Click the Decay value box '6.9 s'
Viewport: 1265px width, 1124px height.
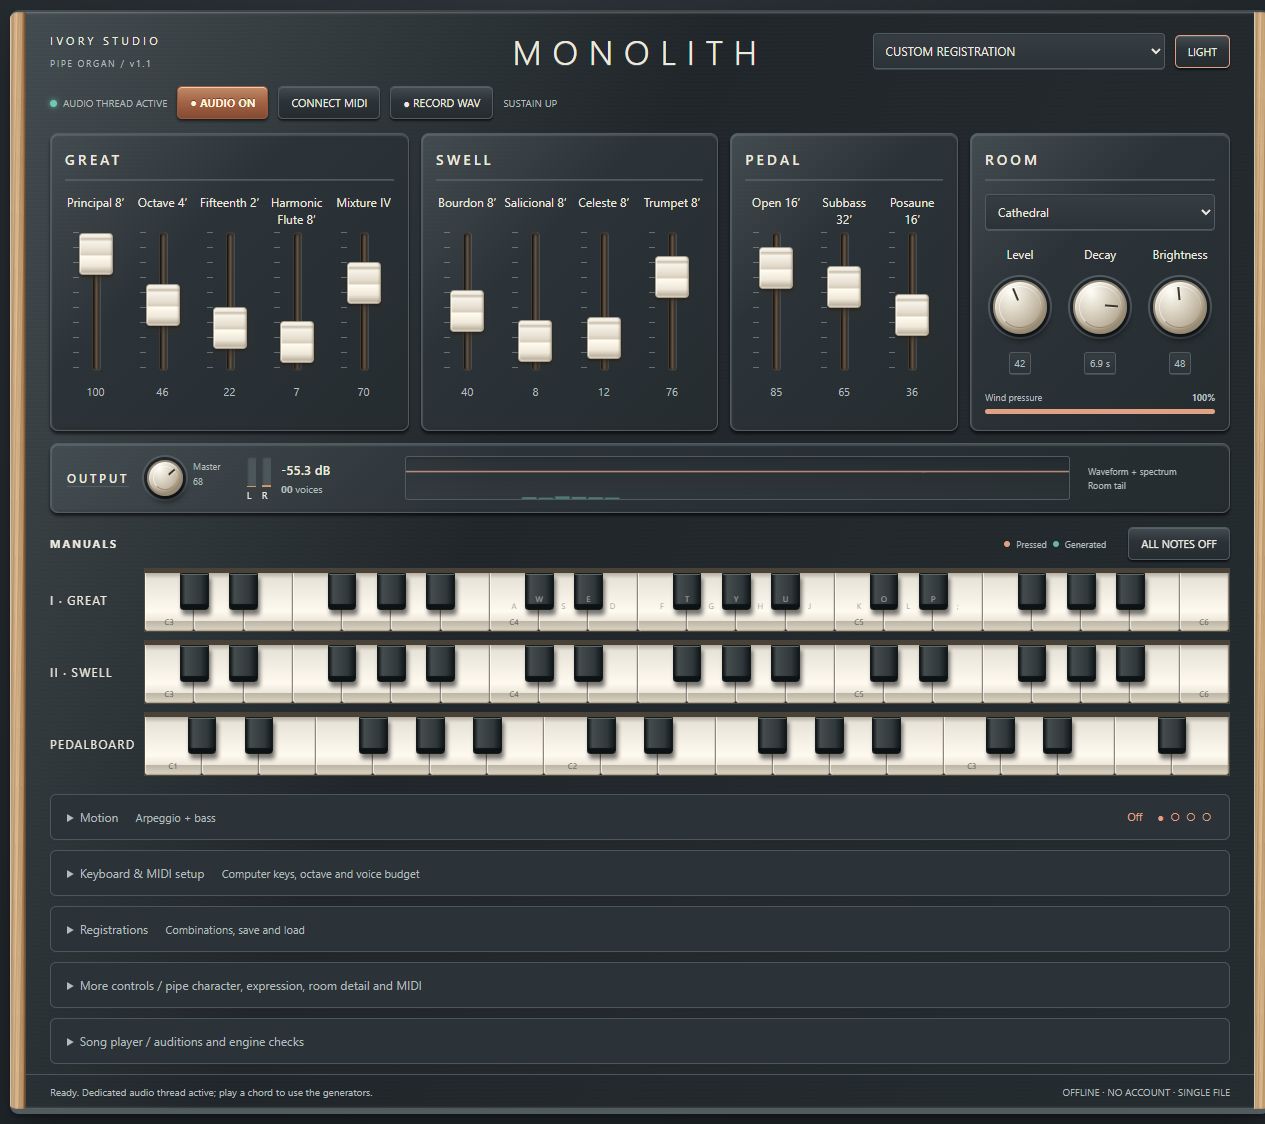tap(1100, 363)
